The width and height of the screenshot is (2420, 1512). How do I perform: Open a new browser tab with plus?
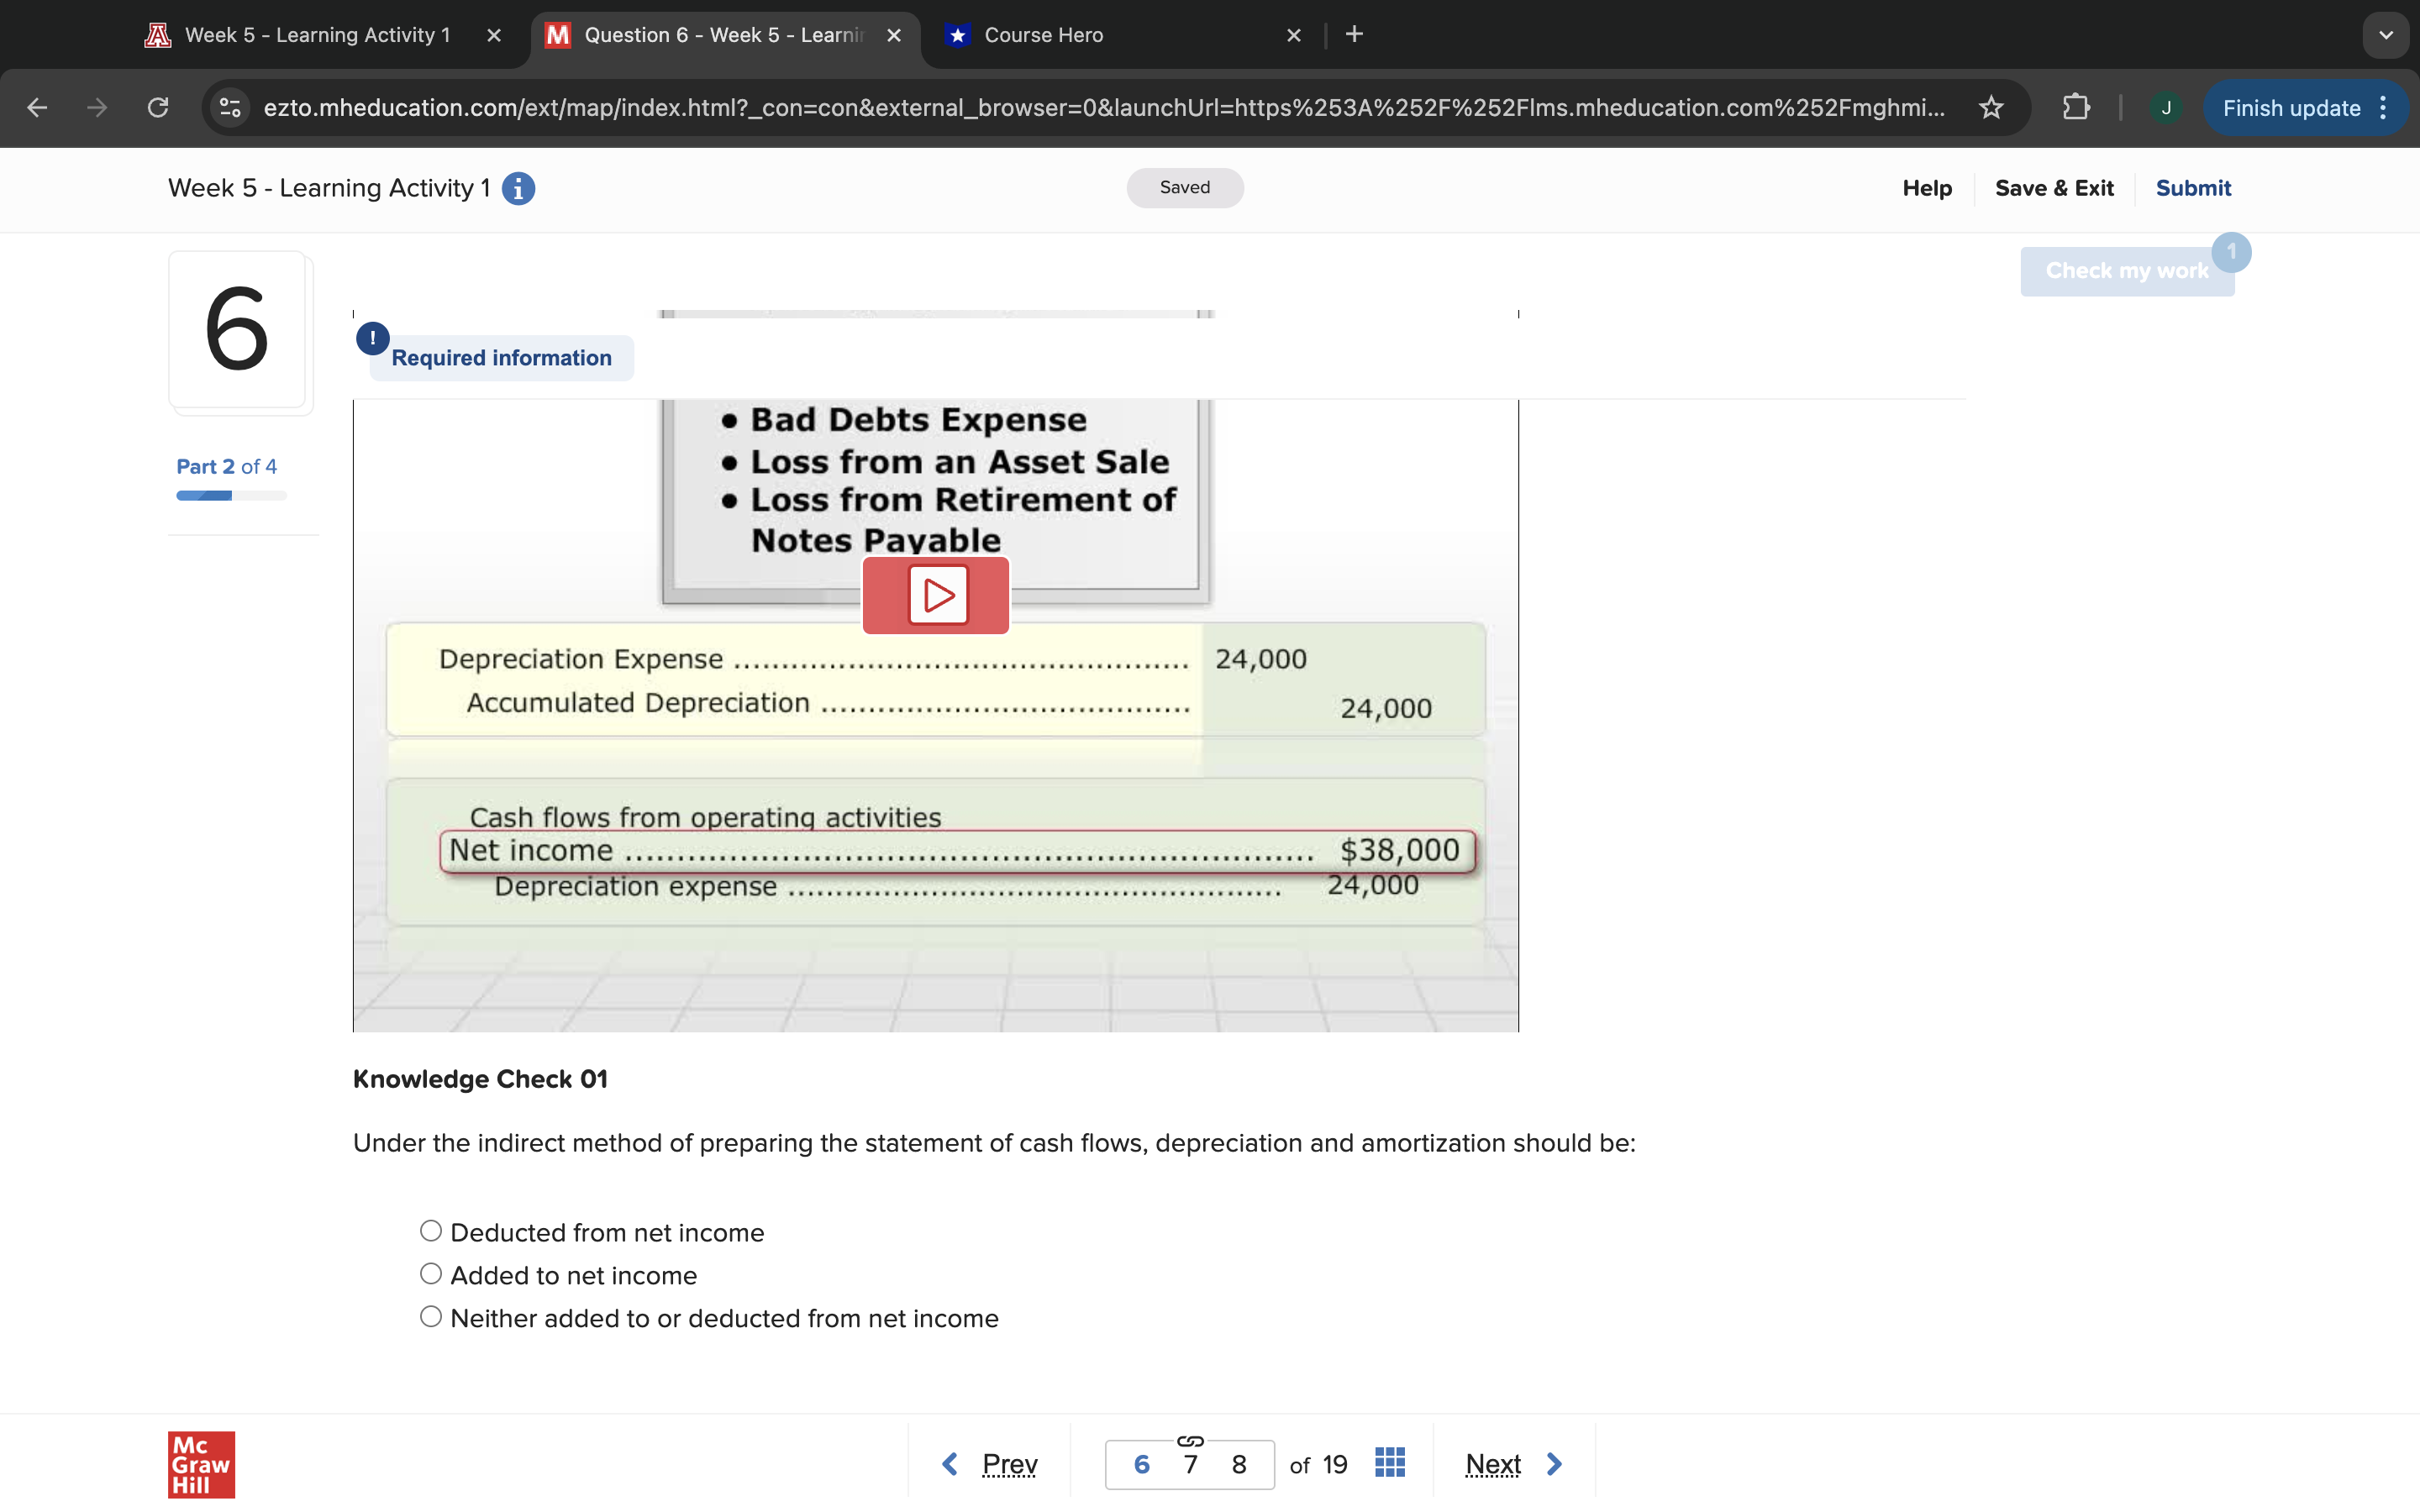tap(1354, 35)
